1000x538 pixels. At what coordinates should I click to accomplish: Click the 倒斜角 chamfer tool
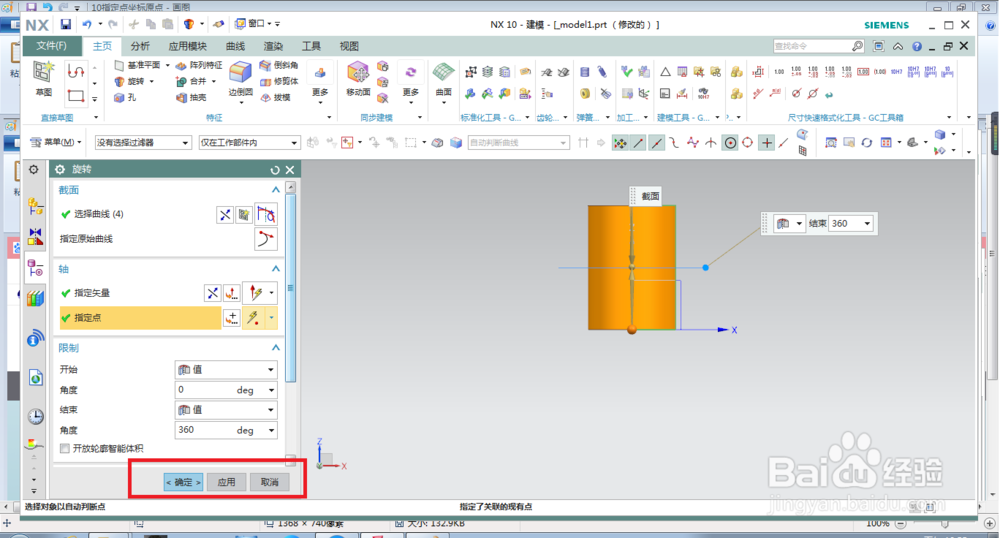point(279,65)
